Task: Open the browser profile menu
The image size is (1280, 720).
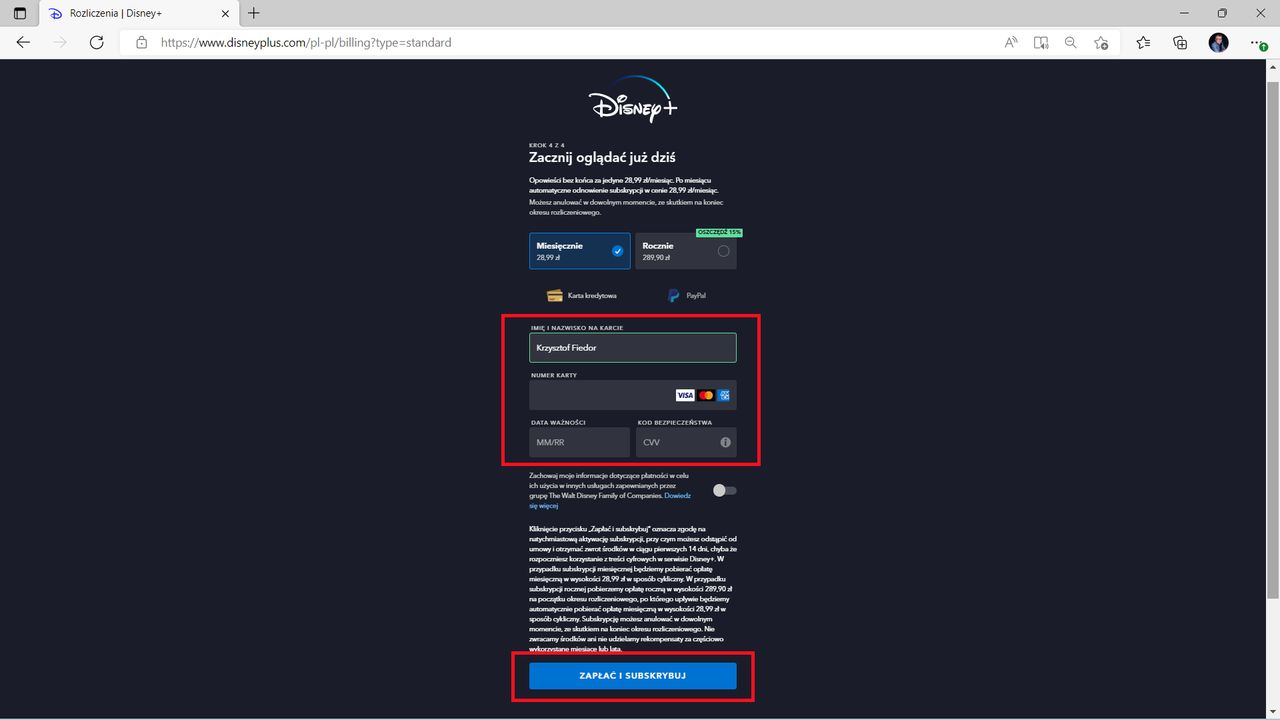Action: [1217, 42]
